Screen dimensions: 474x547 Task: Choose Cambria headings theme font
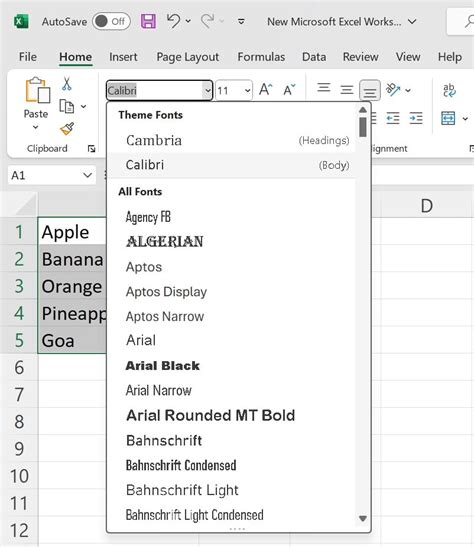point(231,140)
